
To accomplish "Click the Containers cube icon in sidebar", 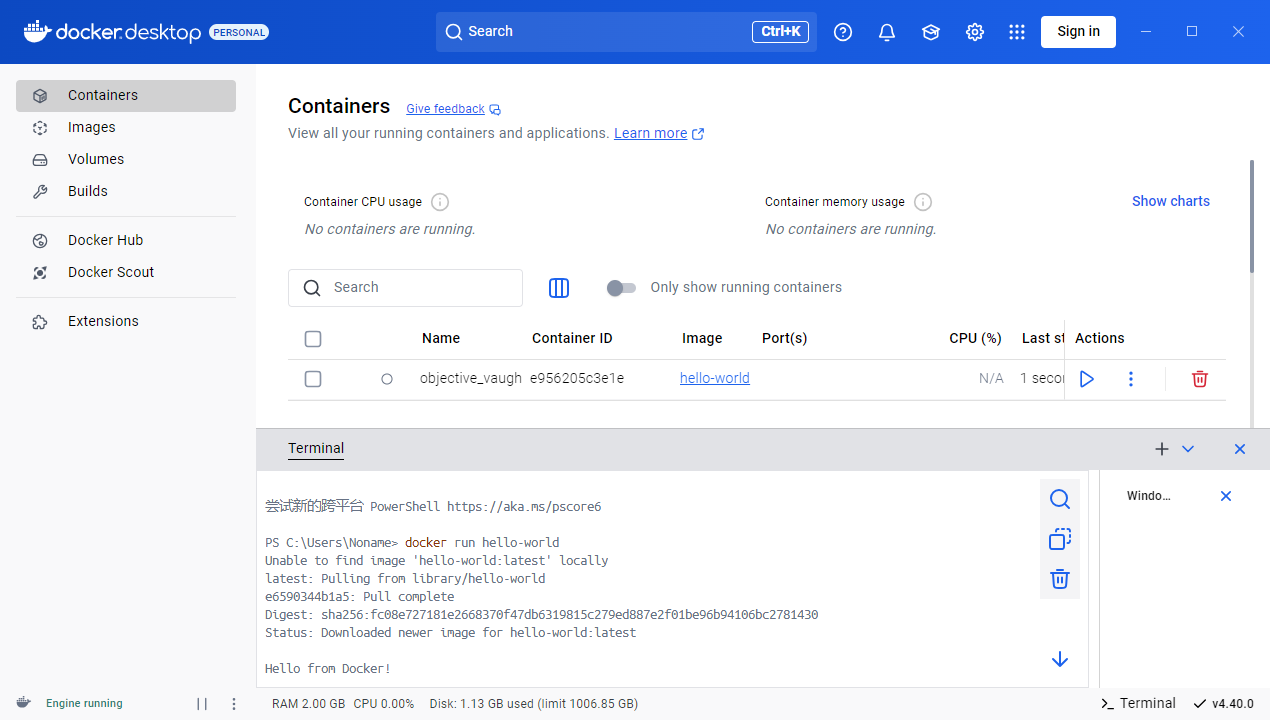I will (x=40, y=96).
